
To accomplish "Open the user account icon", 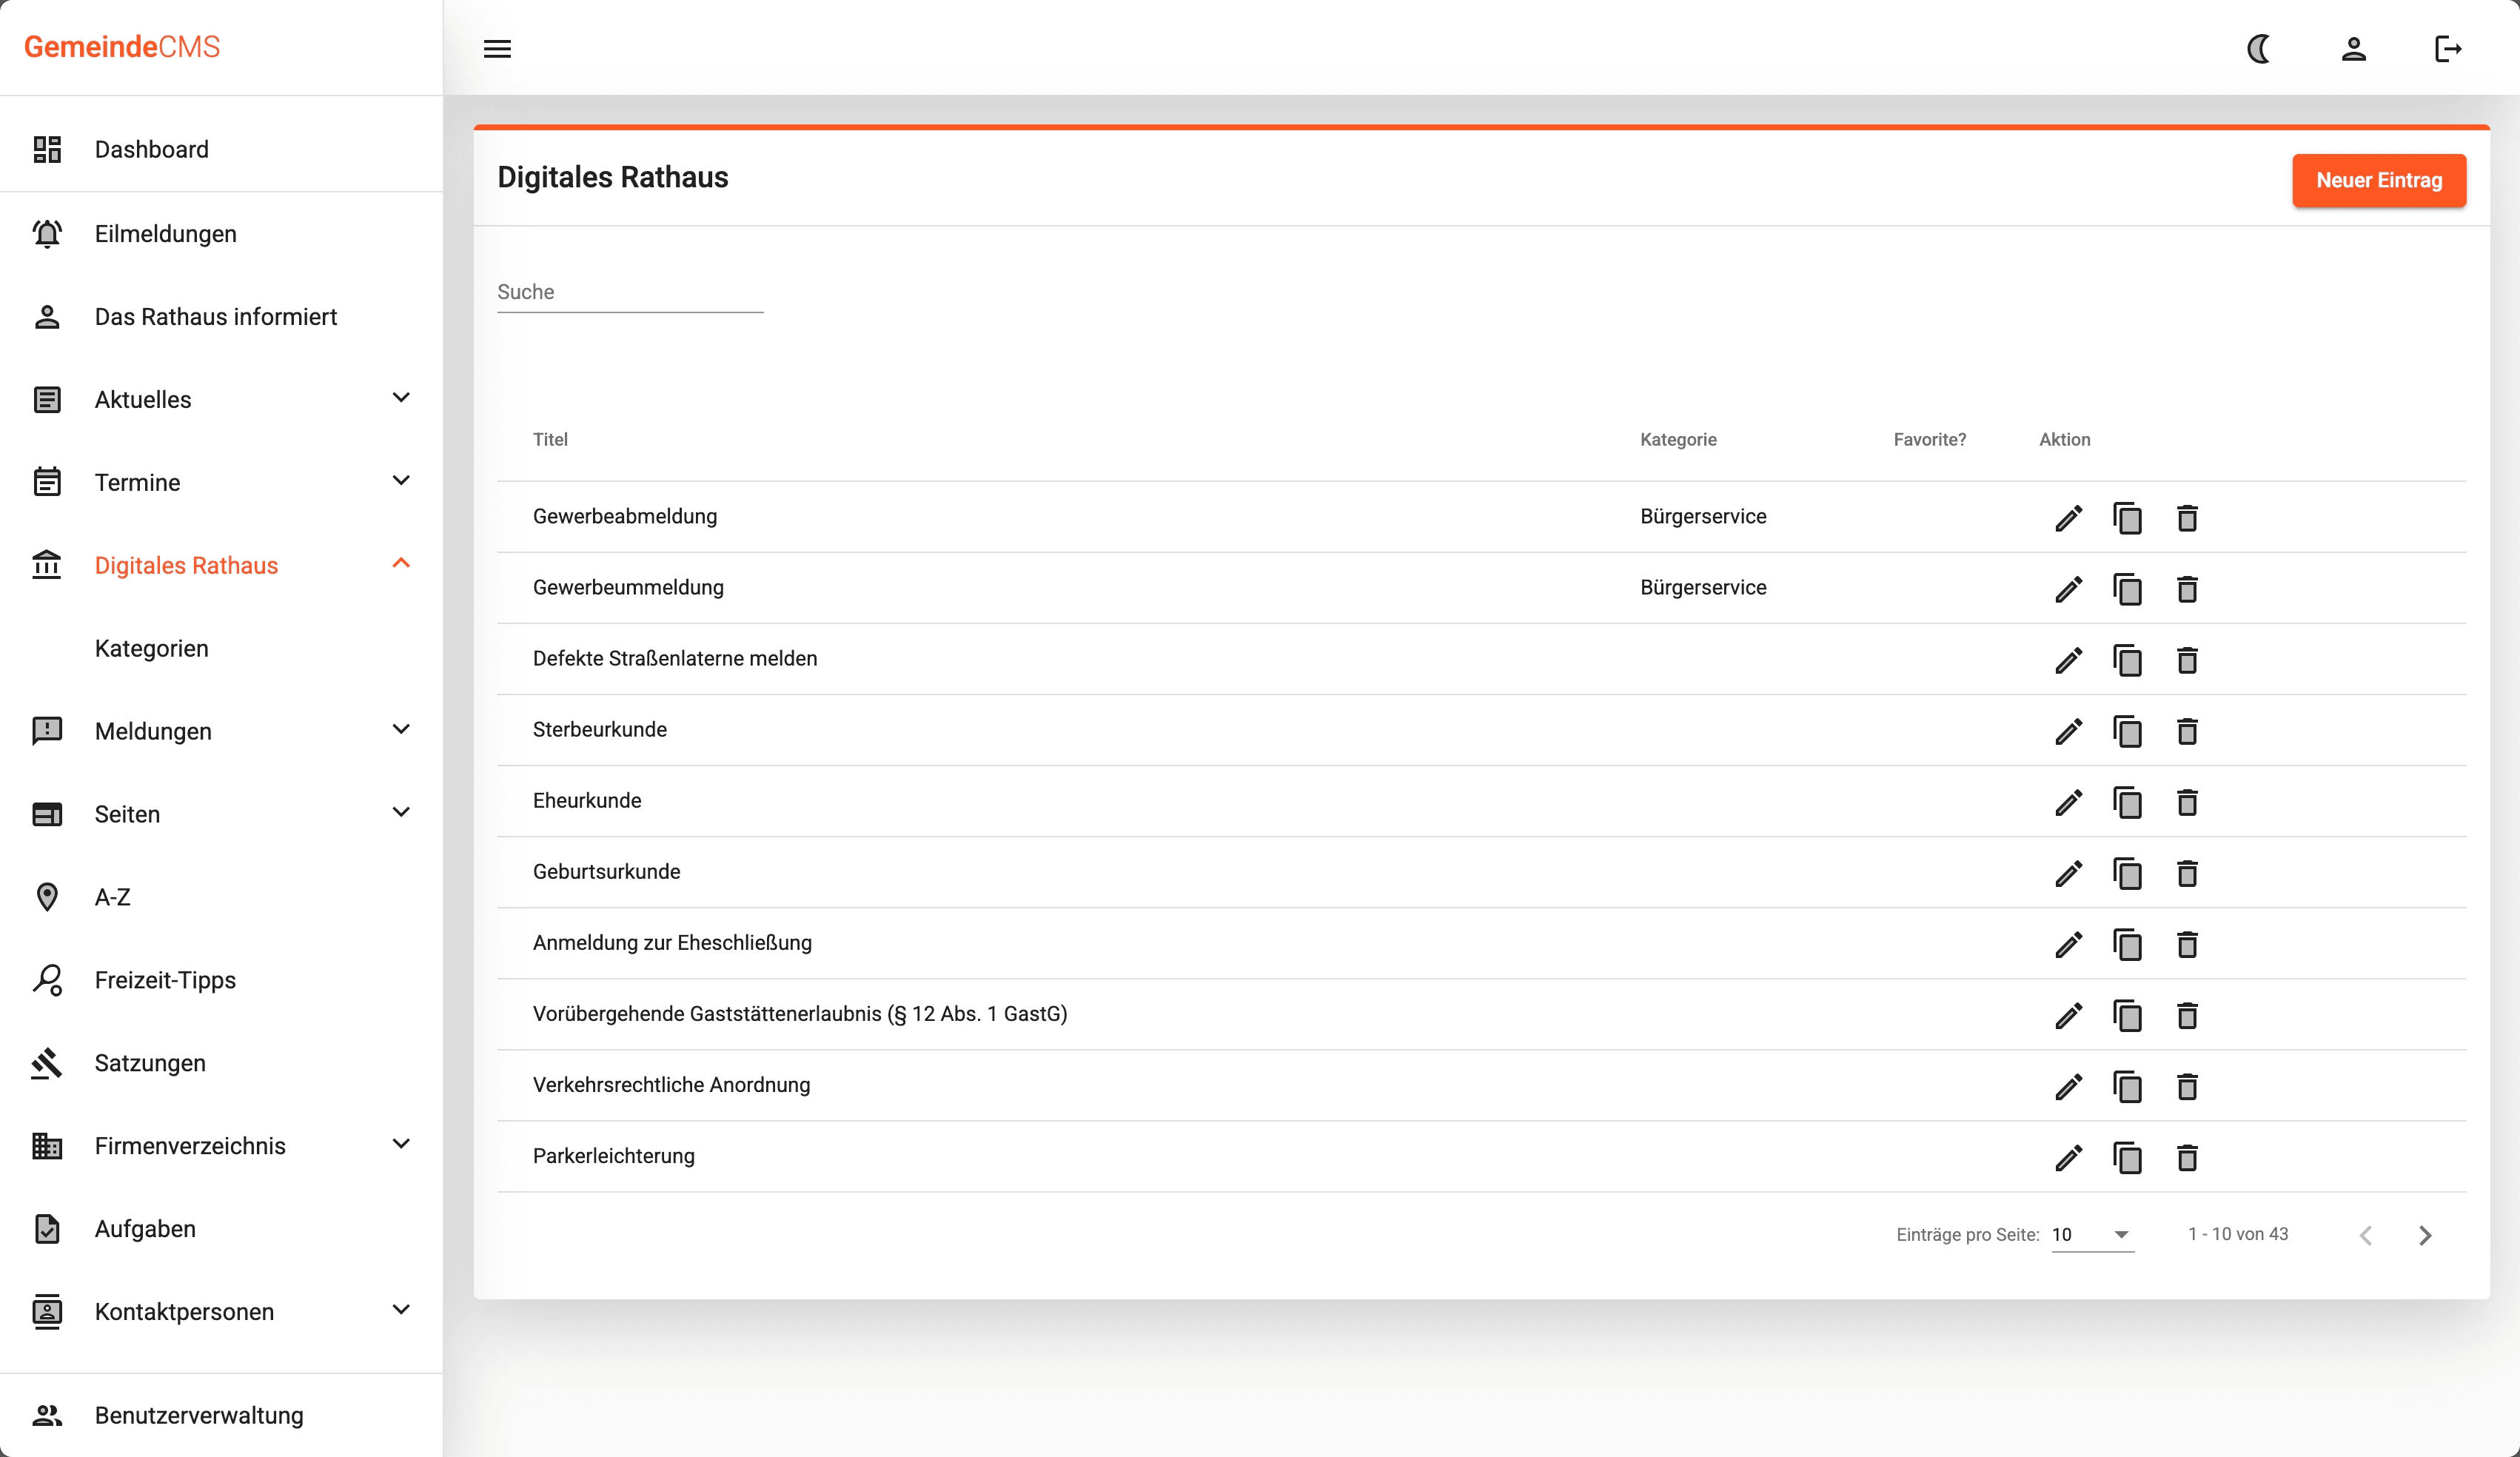I will tap(2353, 48).
